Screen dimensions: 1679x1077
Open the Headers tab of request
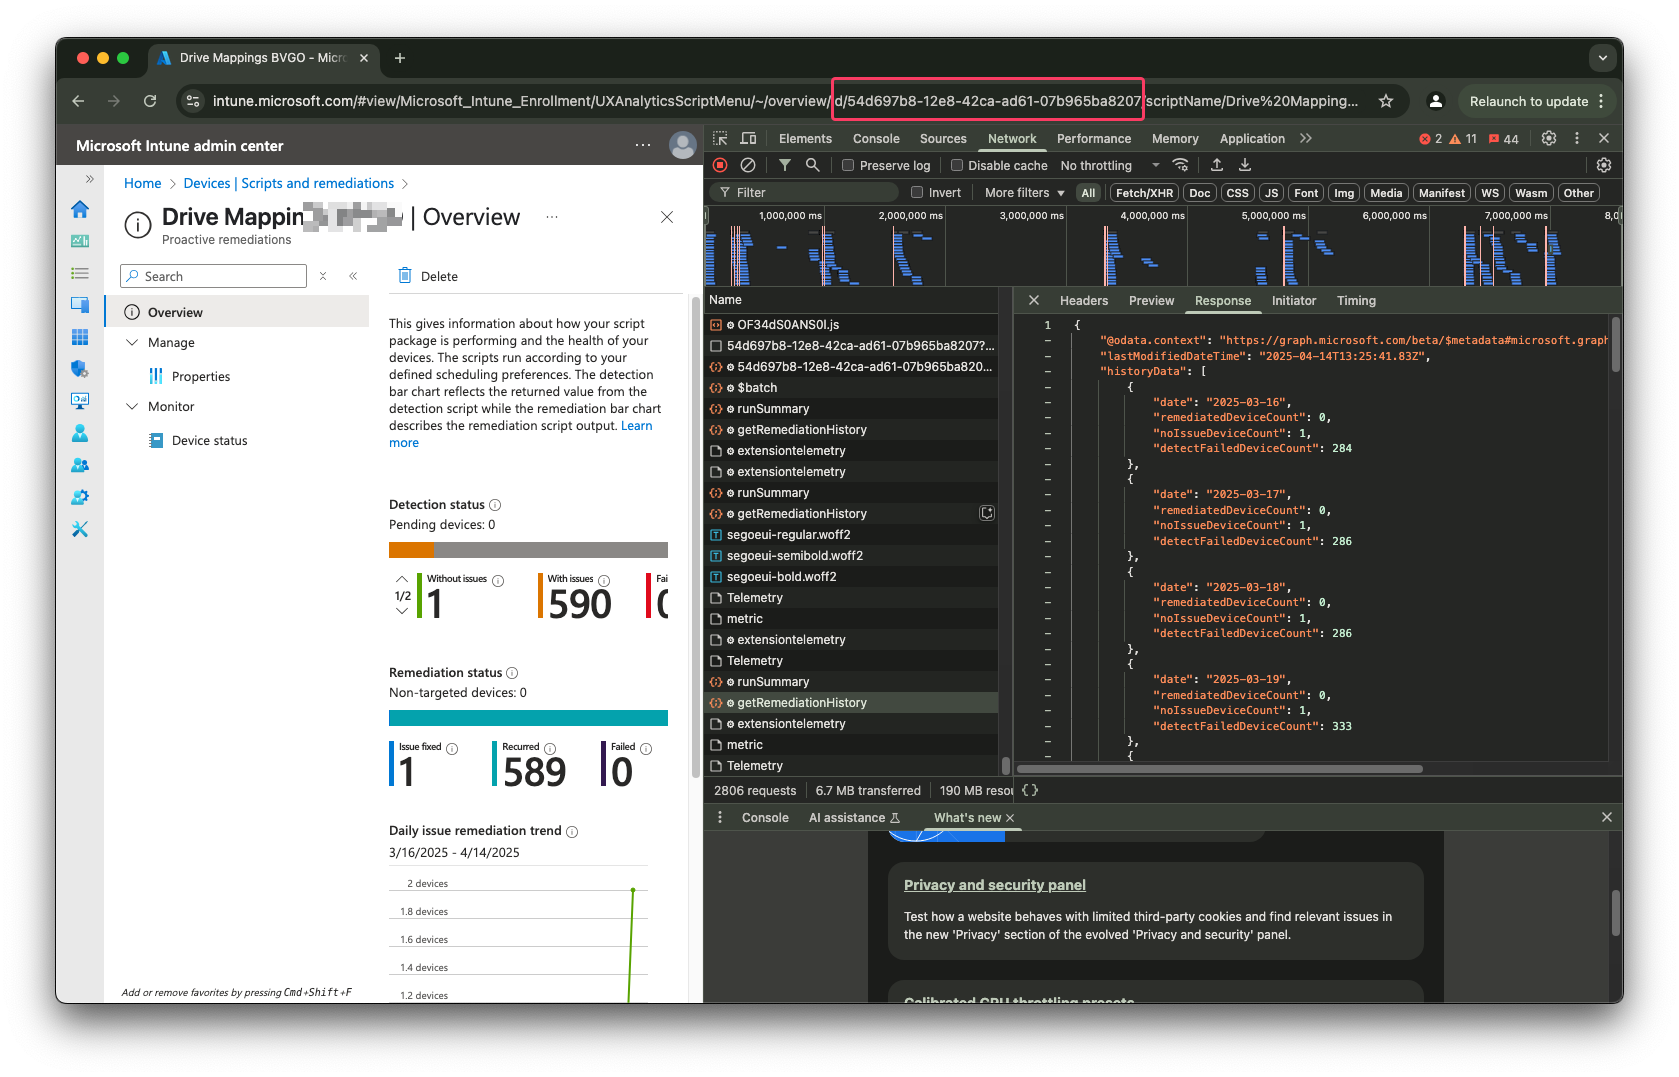coord(1084,301)
